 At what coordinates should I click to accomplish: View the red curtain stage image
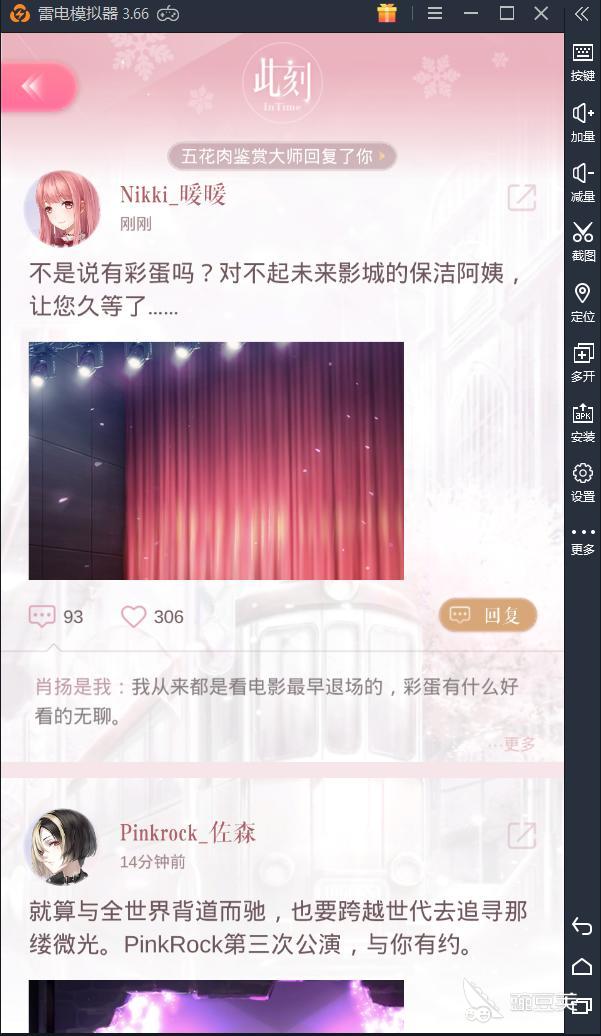coord(216,461)
